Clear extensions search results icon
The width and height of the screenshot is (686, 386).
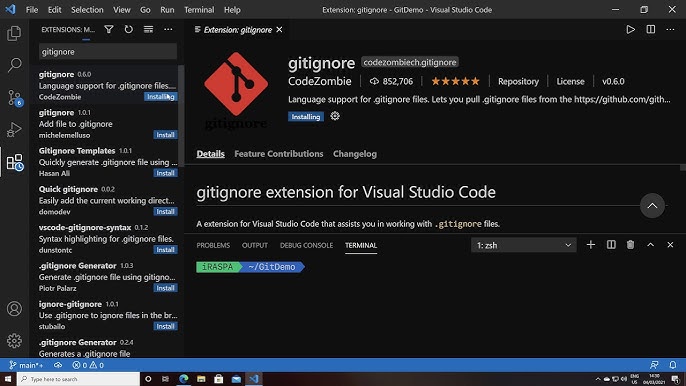(148, 29)
